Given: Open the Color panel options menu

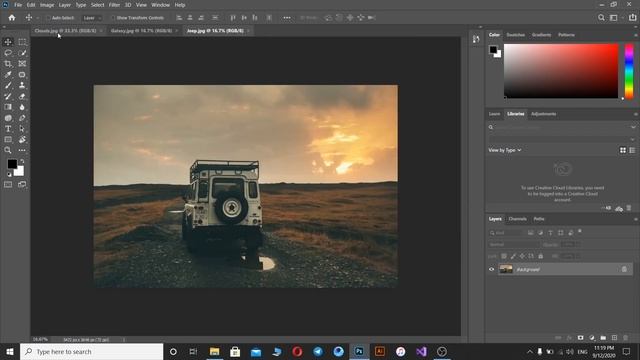Looking at the screenshot, I should (636, 36).
